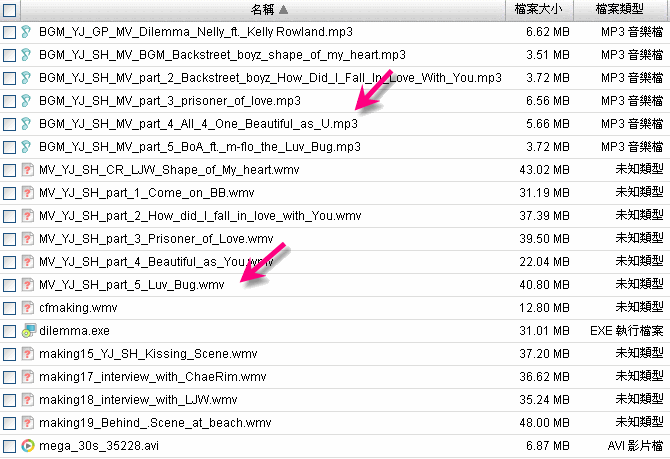Open file BGM_YJ_SH_MV_part_4_All_4_One_Beautiful_as_U.mp3

198,124
